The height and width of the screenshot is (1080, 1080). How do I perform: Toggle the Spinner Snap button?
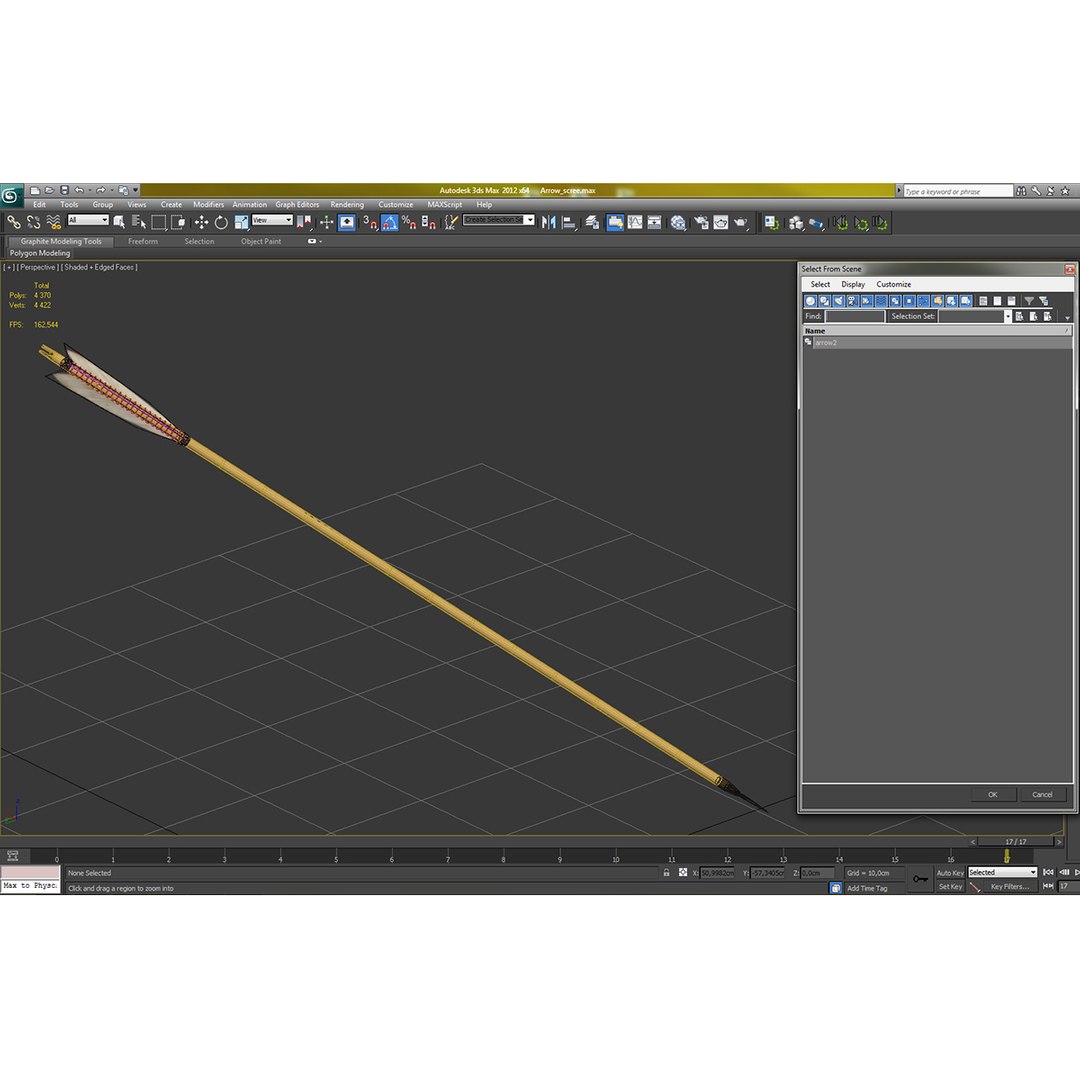[x=428, y=222]
